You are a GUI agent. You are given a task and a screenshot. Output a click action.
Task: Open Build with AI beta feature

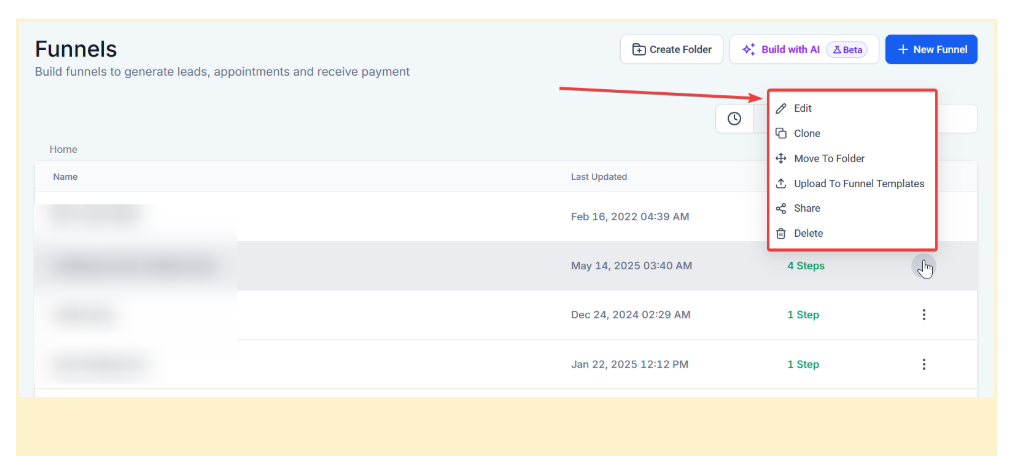point(803,49)
